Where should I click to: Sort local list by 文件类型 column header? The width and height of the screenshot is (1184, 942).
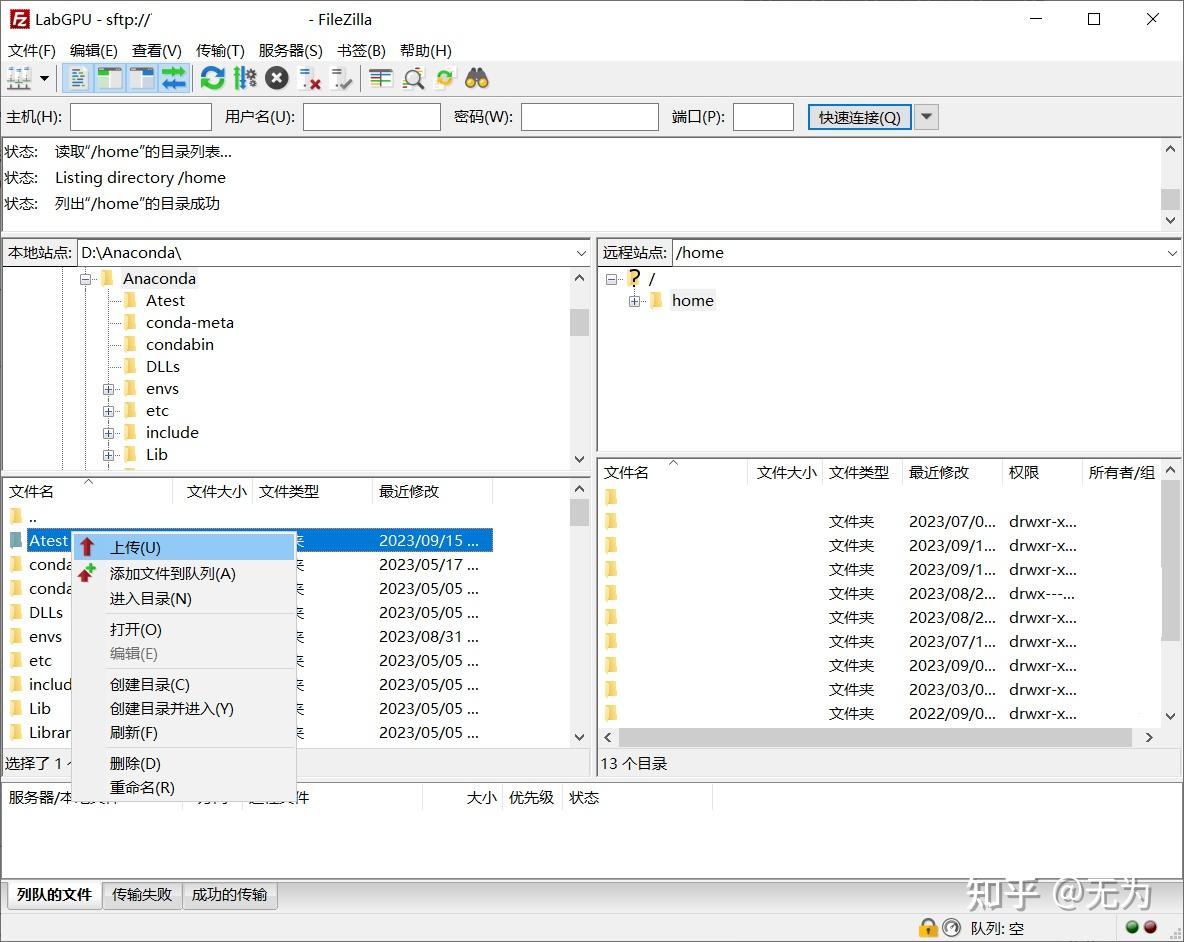(313, 491)
